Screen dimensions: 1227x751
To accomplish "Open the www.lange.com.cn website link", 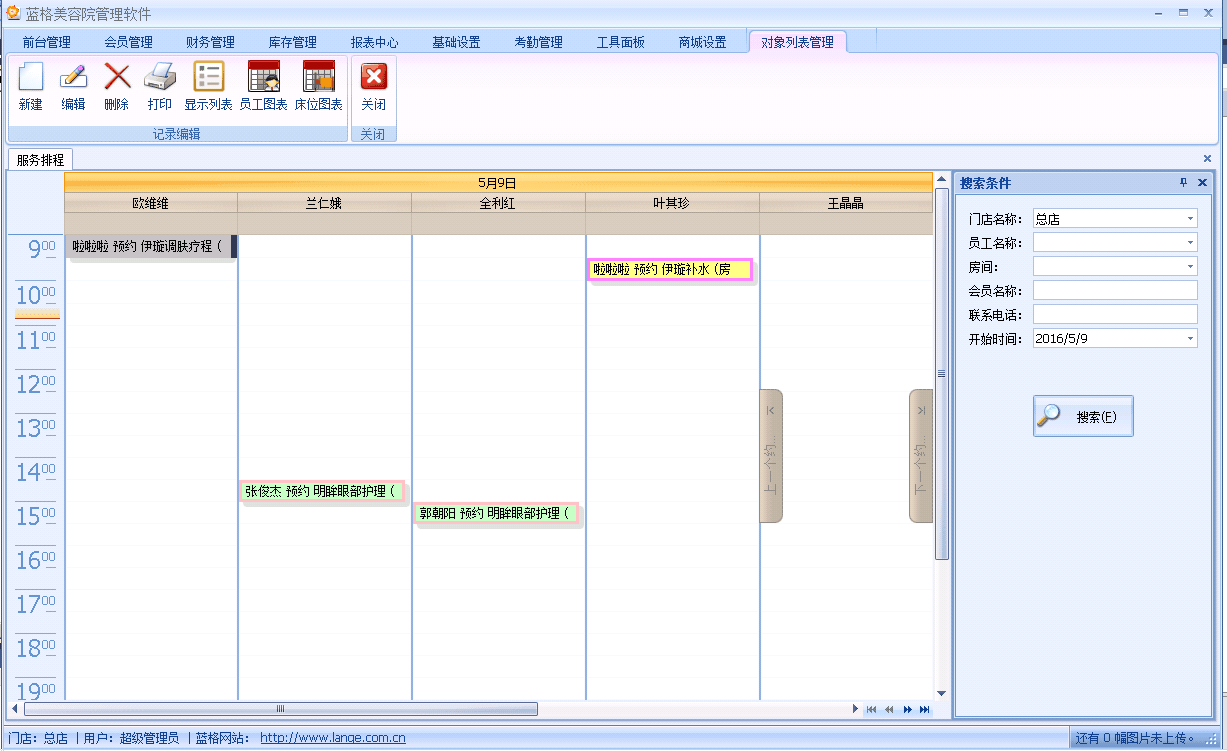I will coord(332,739).
